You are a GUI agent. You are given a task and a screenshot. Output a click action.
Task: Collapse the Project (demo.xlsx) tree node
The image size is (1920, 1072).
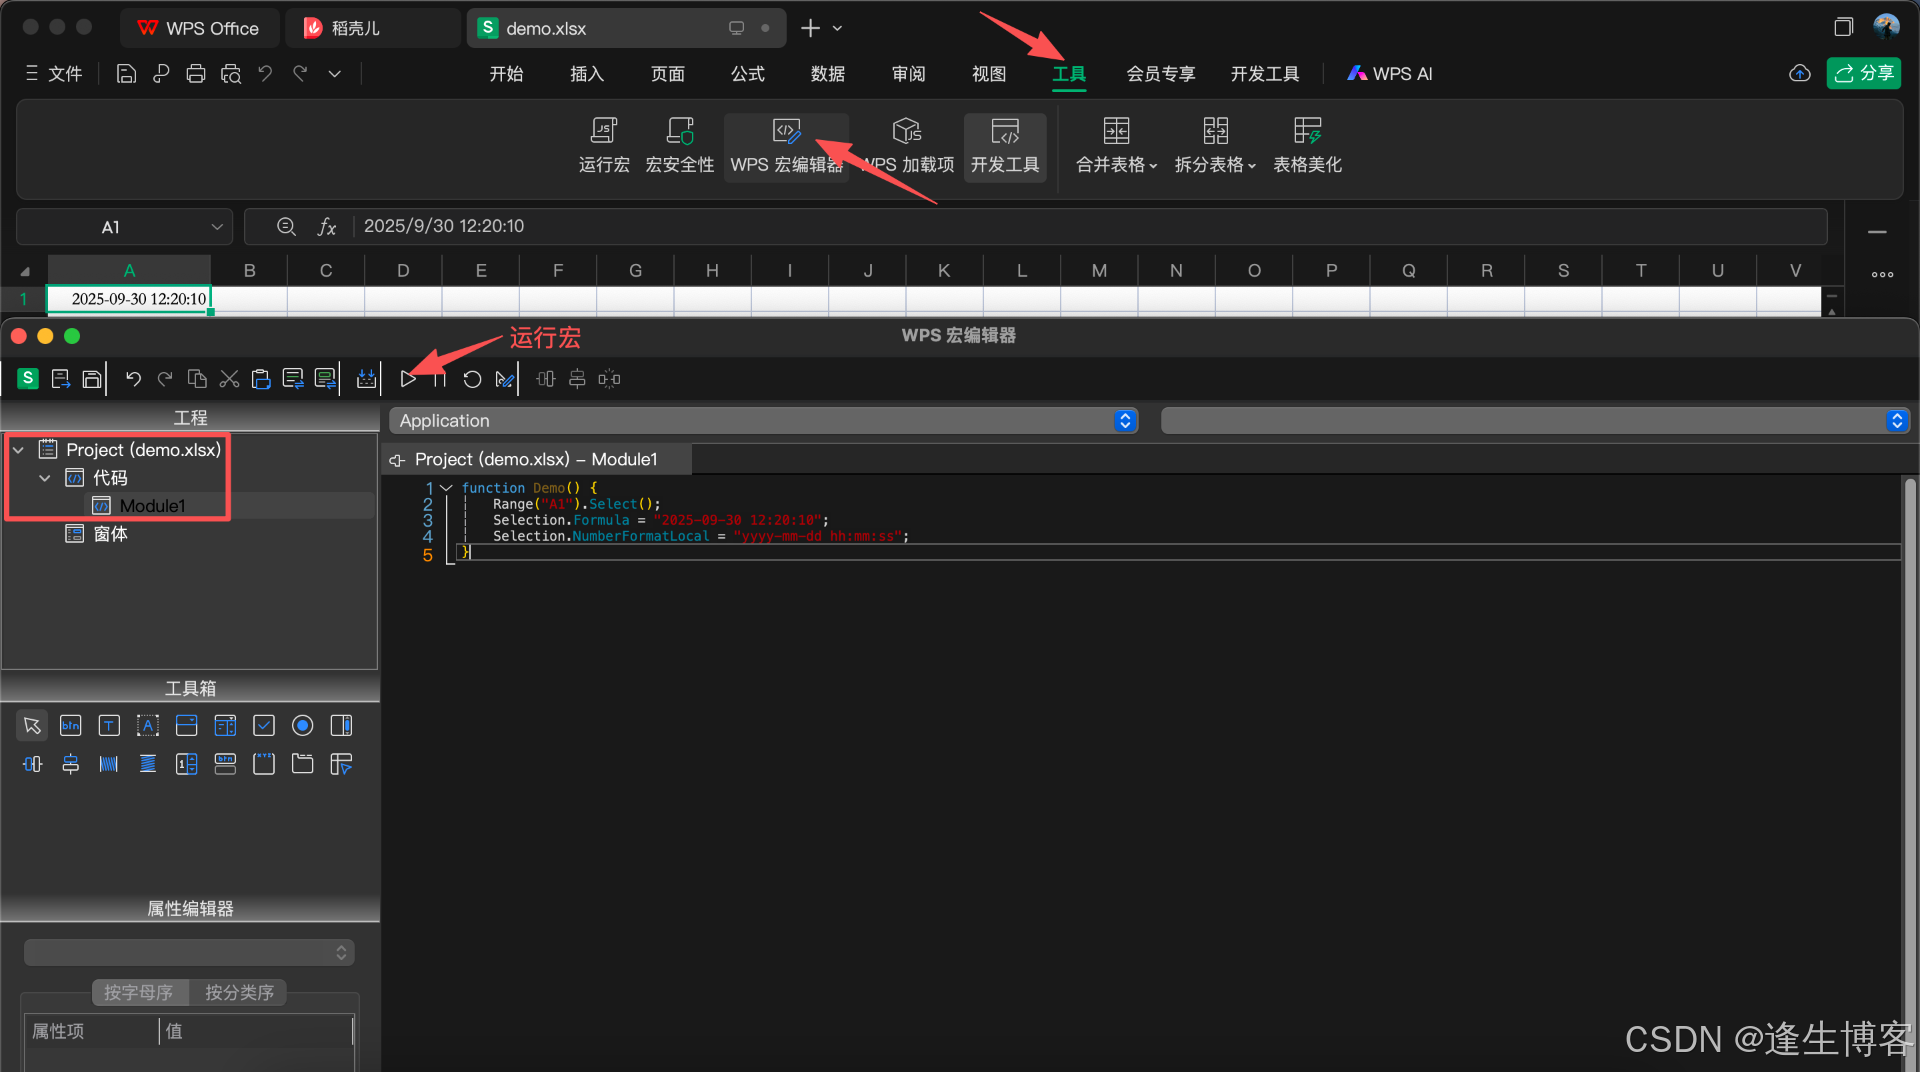[x=17, y=450]
